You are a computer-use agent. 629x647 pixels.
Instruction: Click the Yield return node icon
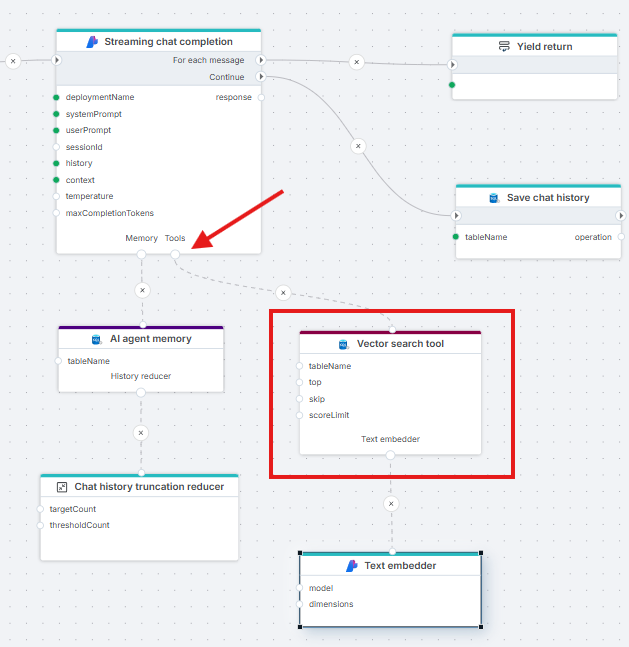tap(504, 46)
